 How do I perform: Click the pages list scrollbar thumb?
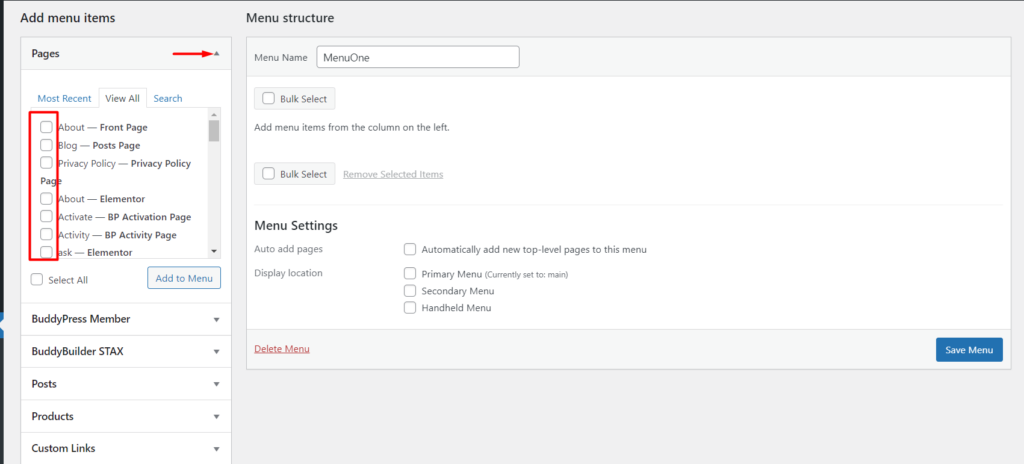click(x=214, y=131)
